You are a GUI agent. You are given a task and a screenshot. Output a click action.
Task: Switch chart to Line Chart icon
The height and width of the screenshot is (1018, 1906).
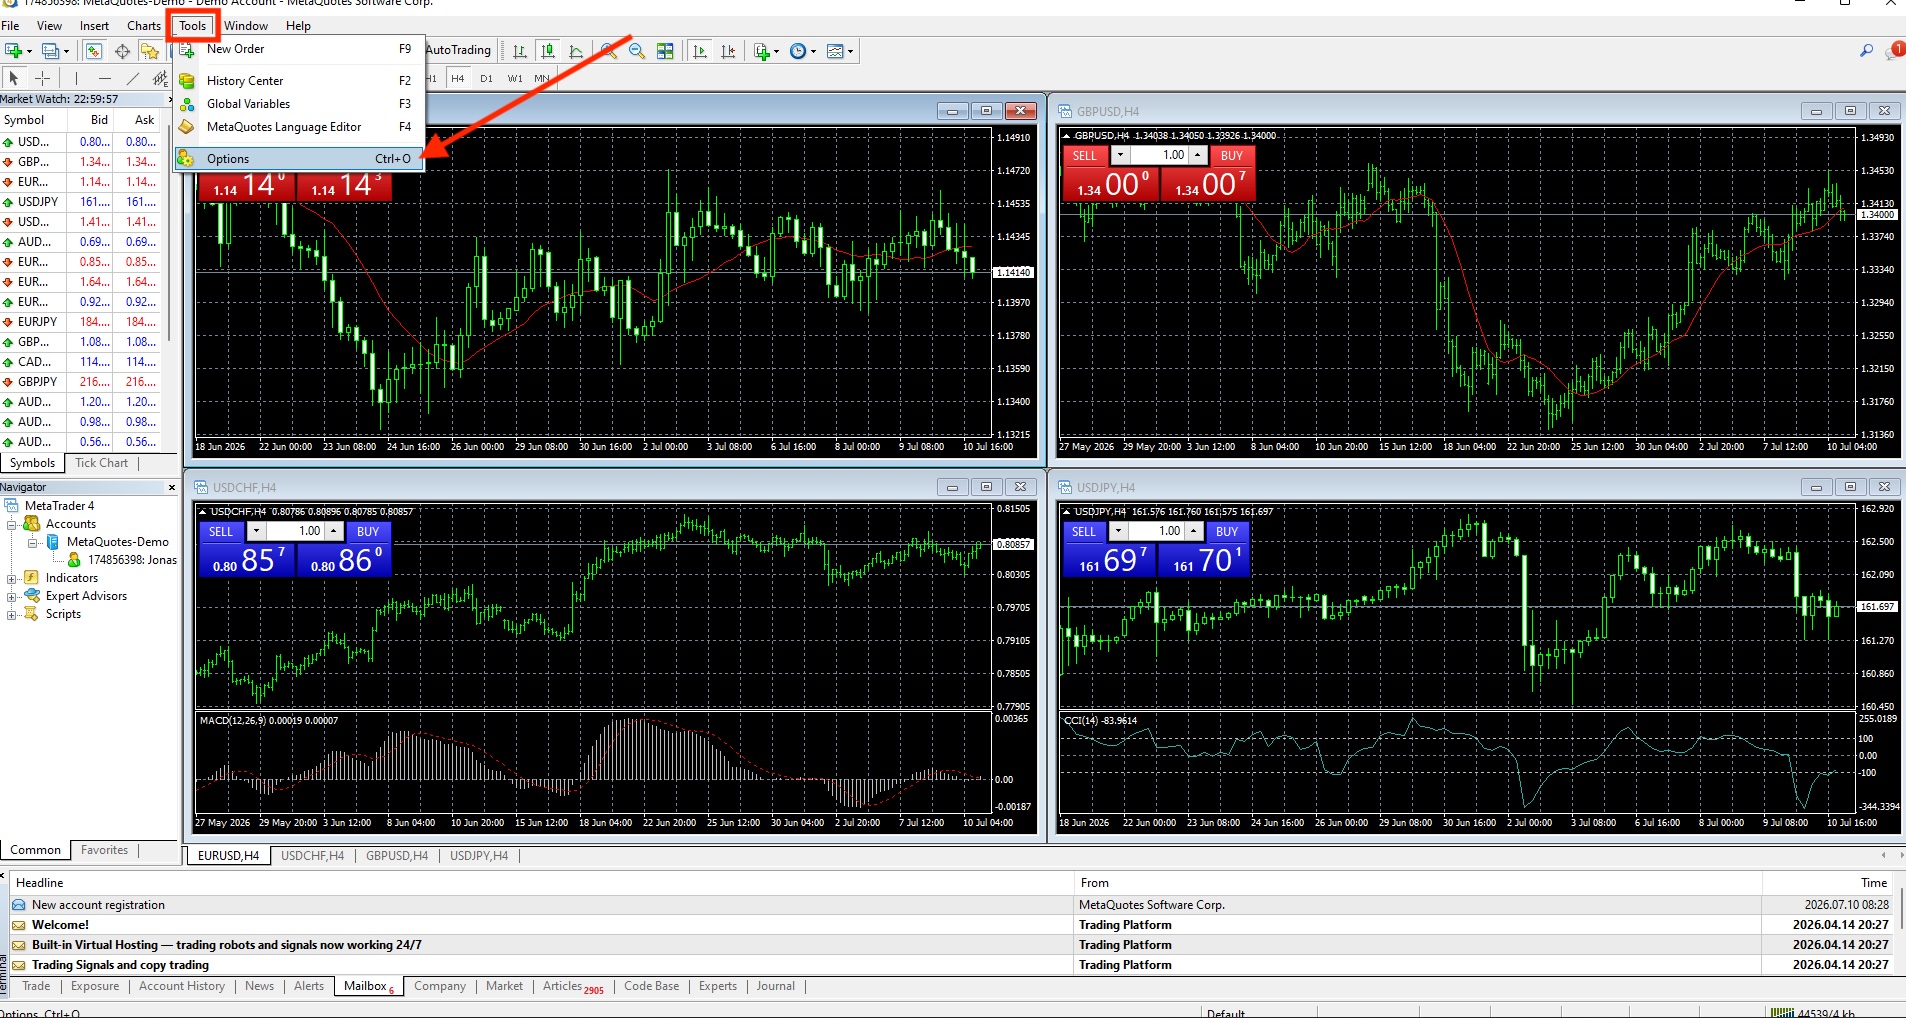coord(576,51)
